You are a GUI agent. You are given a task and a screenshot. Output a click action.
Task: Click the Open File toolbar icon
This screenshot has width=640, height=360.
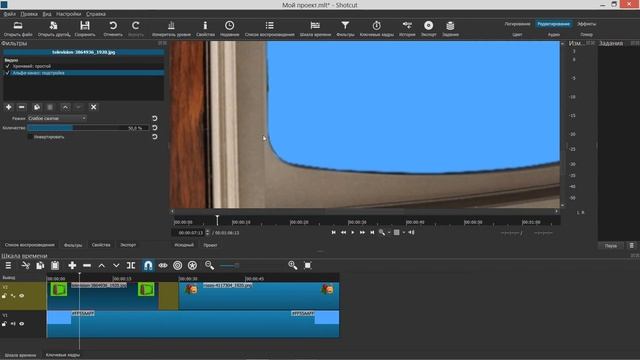pyautogui.click(x=18, y=26)
